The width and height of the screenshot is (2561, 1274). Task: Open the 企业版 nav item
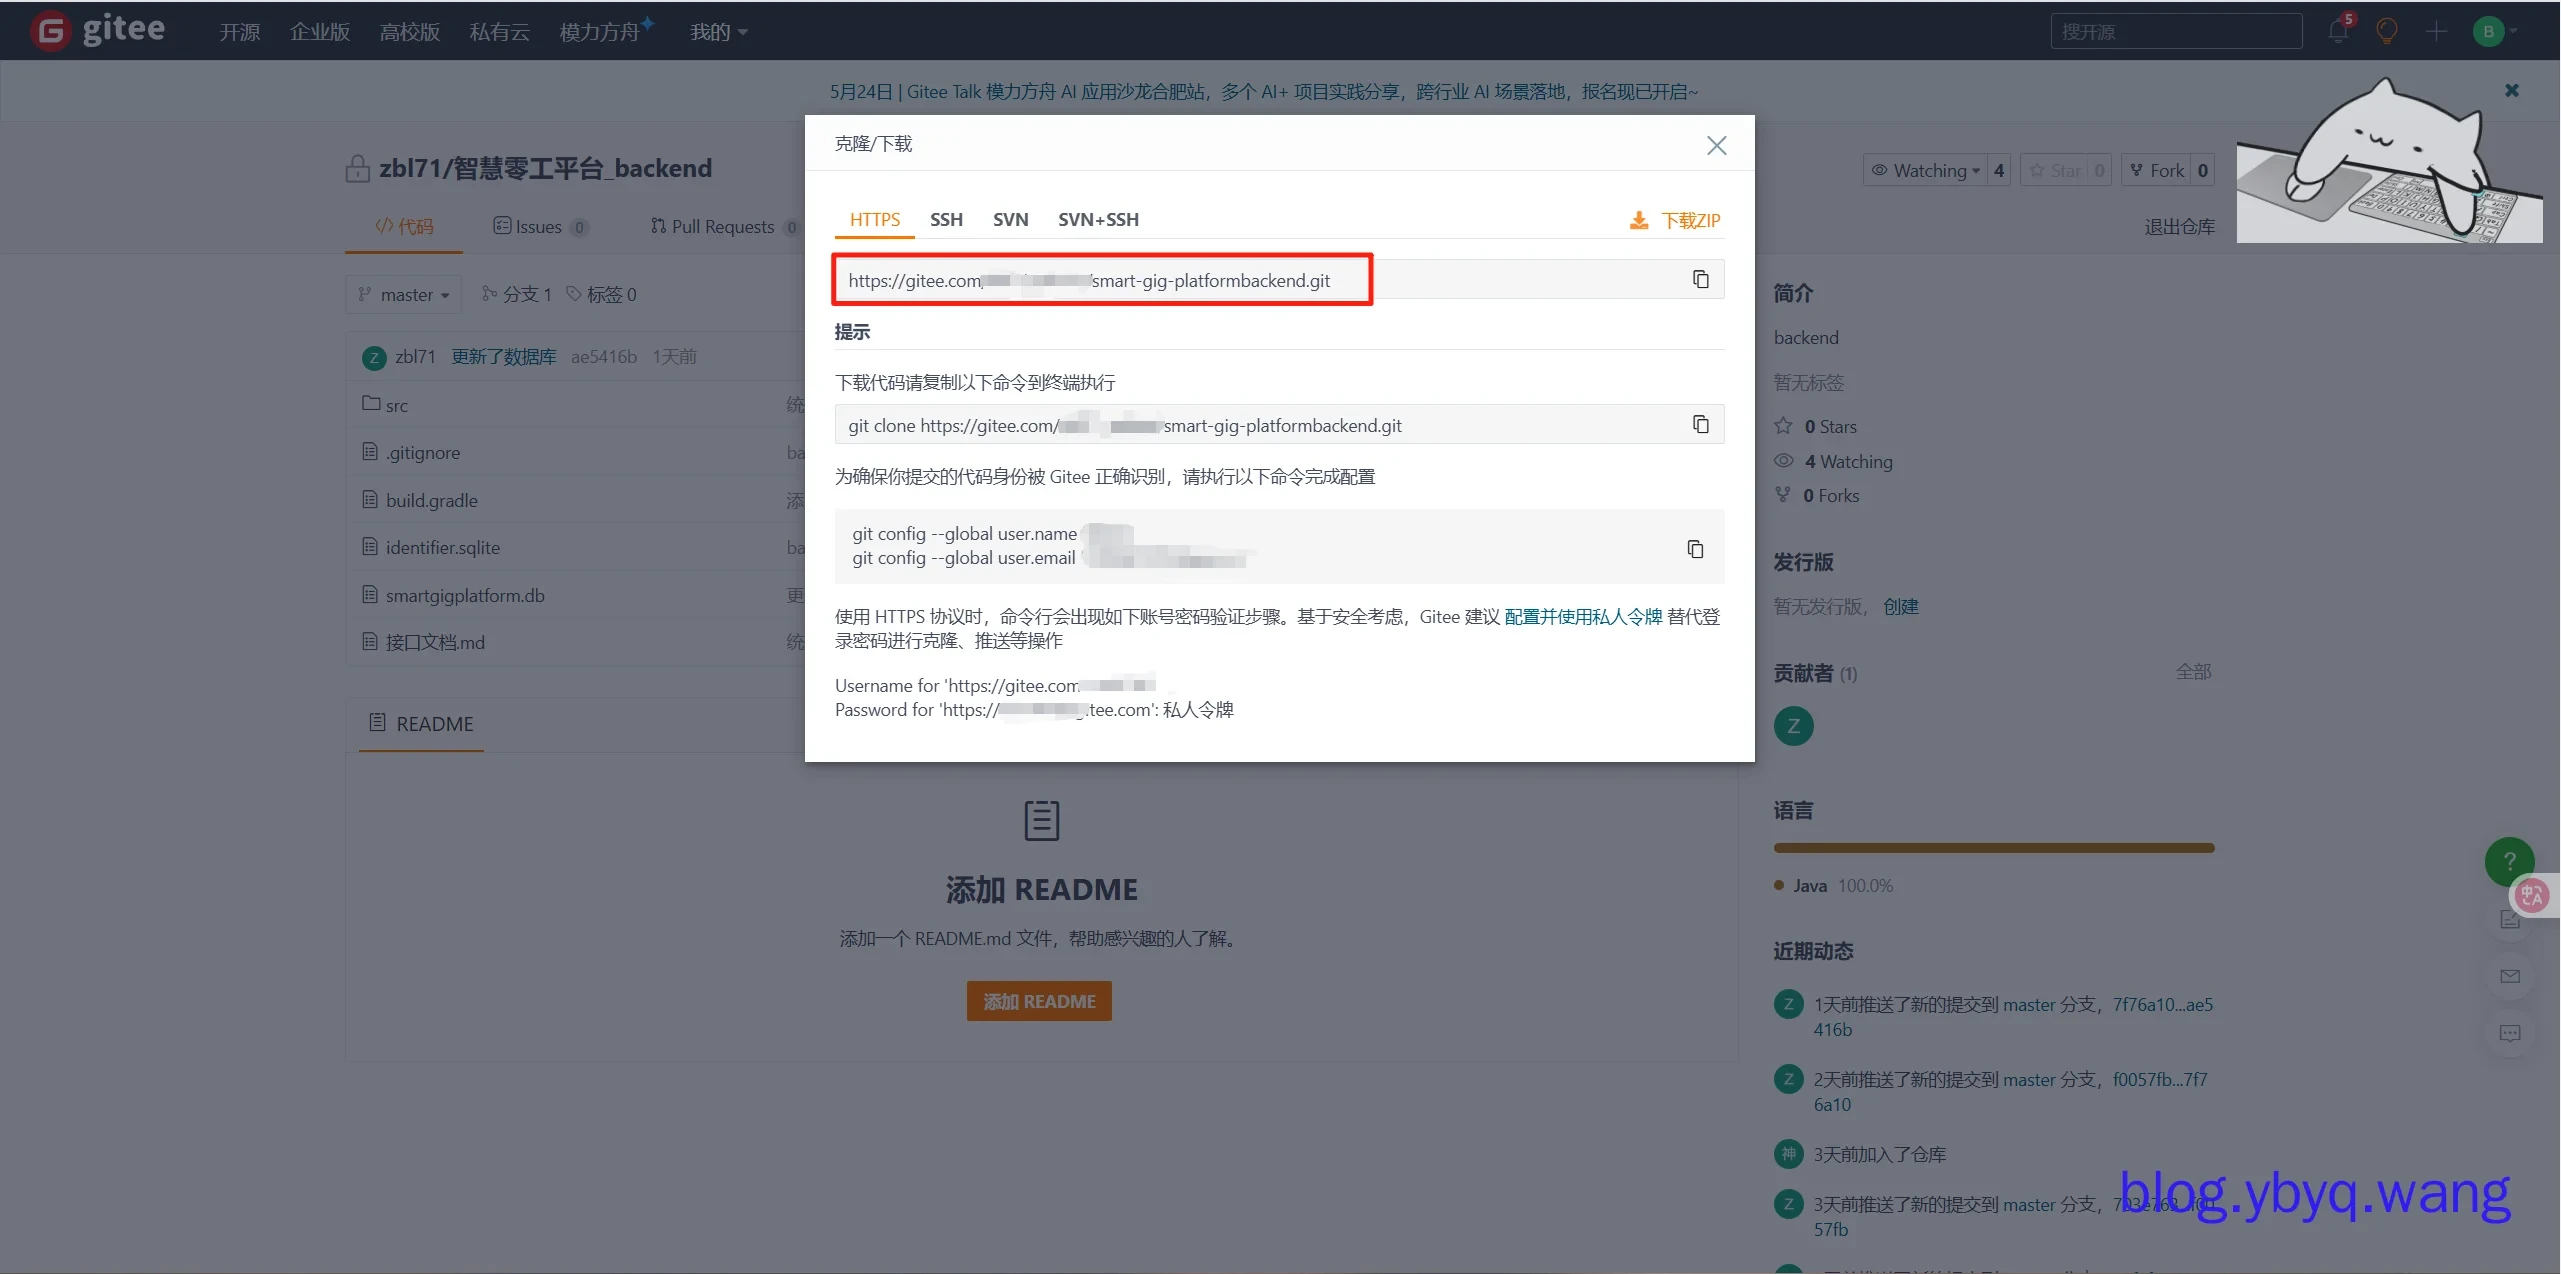tap(320, 32)
